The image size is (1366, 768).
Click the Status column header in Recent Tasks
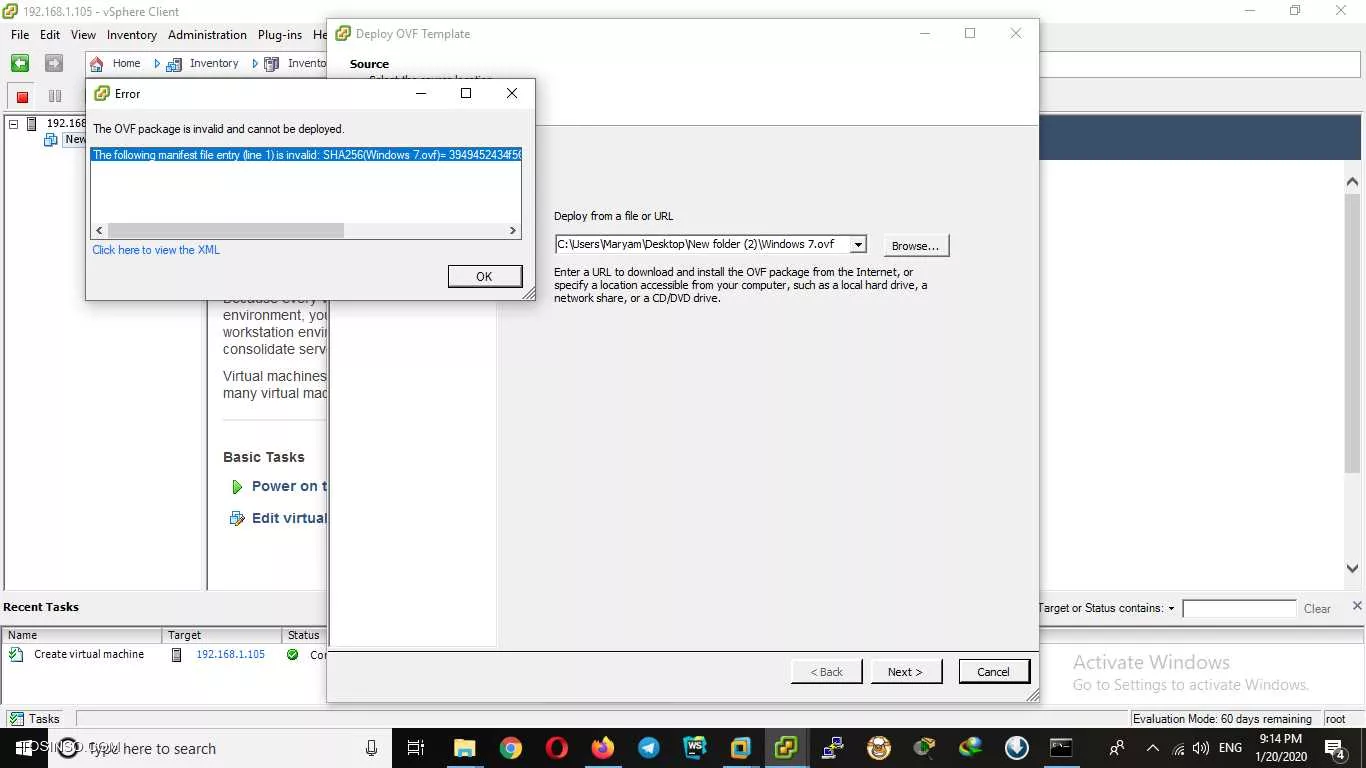coord(304,635)
